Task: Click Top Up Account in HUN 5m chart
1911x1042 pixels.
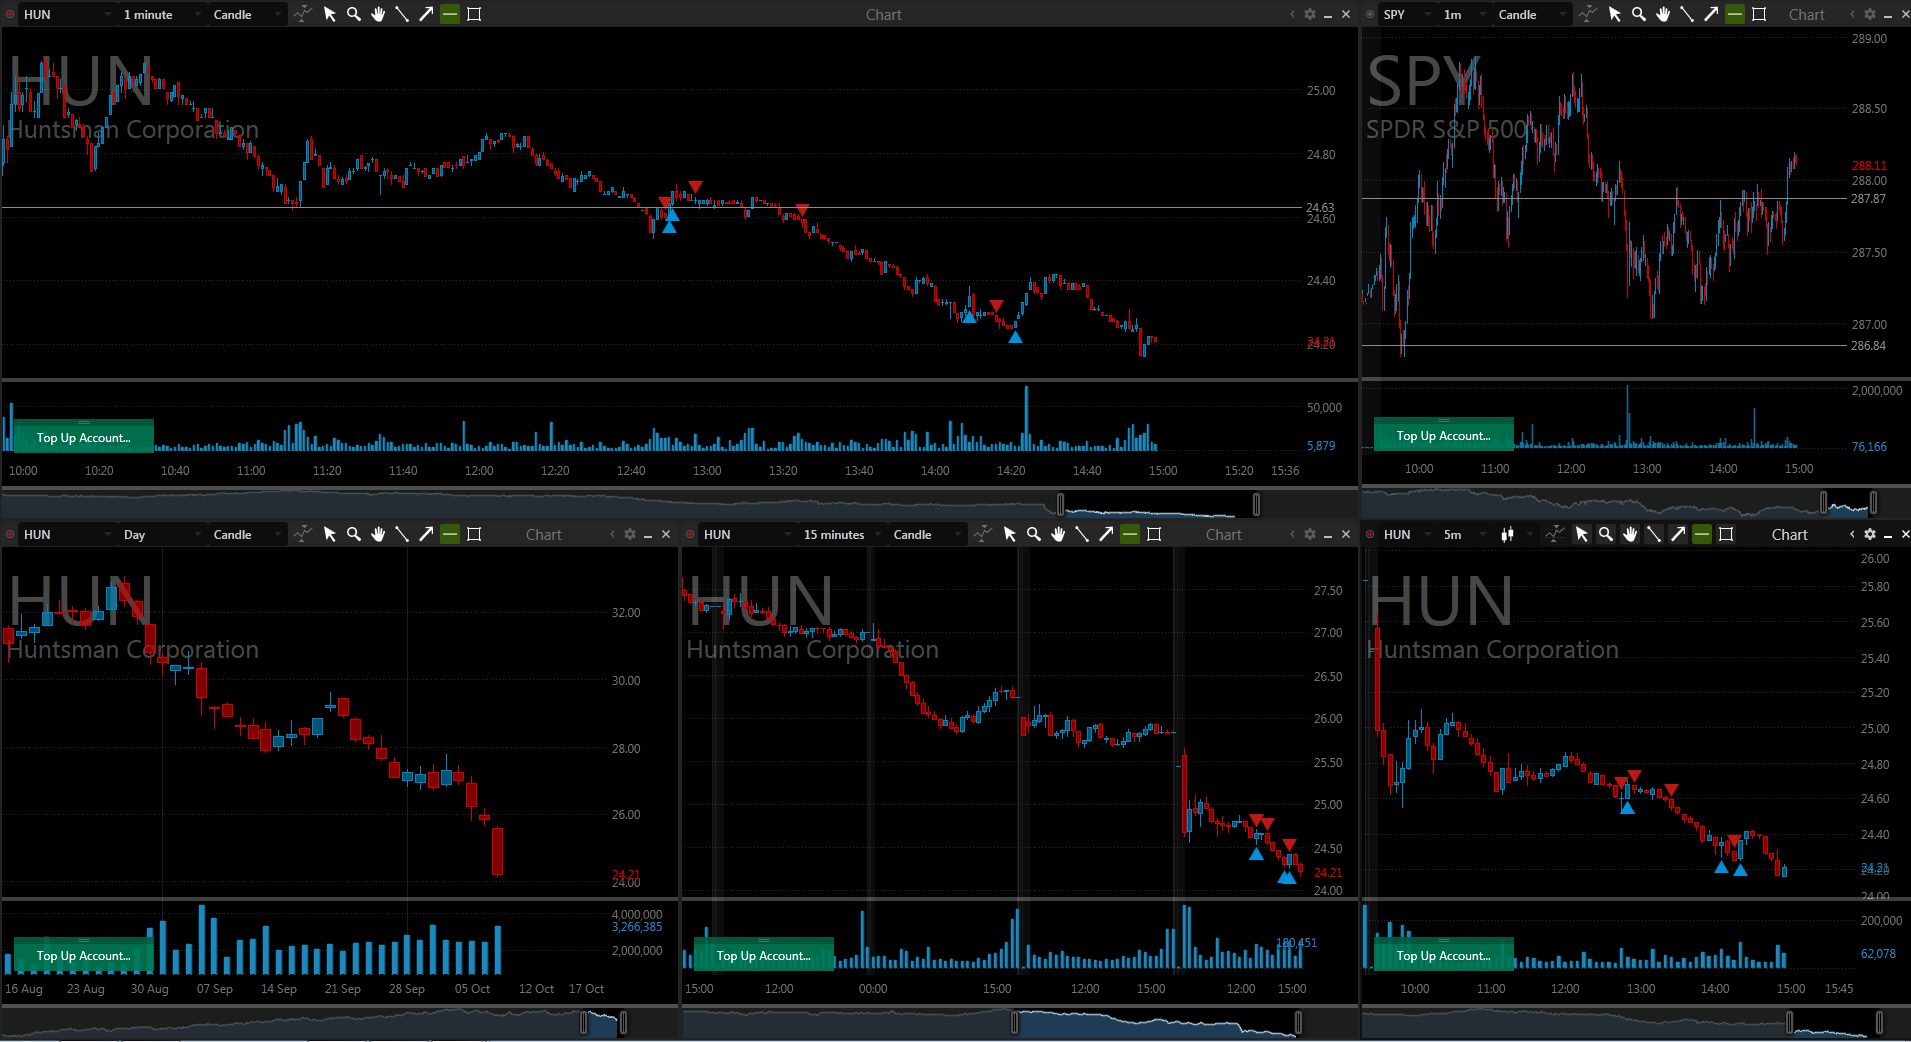Action: coord(1444,955)
